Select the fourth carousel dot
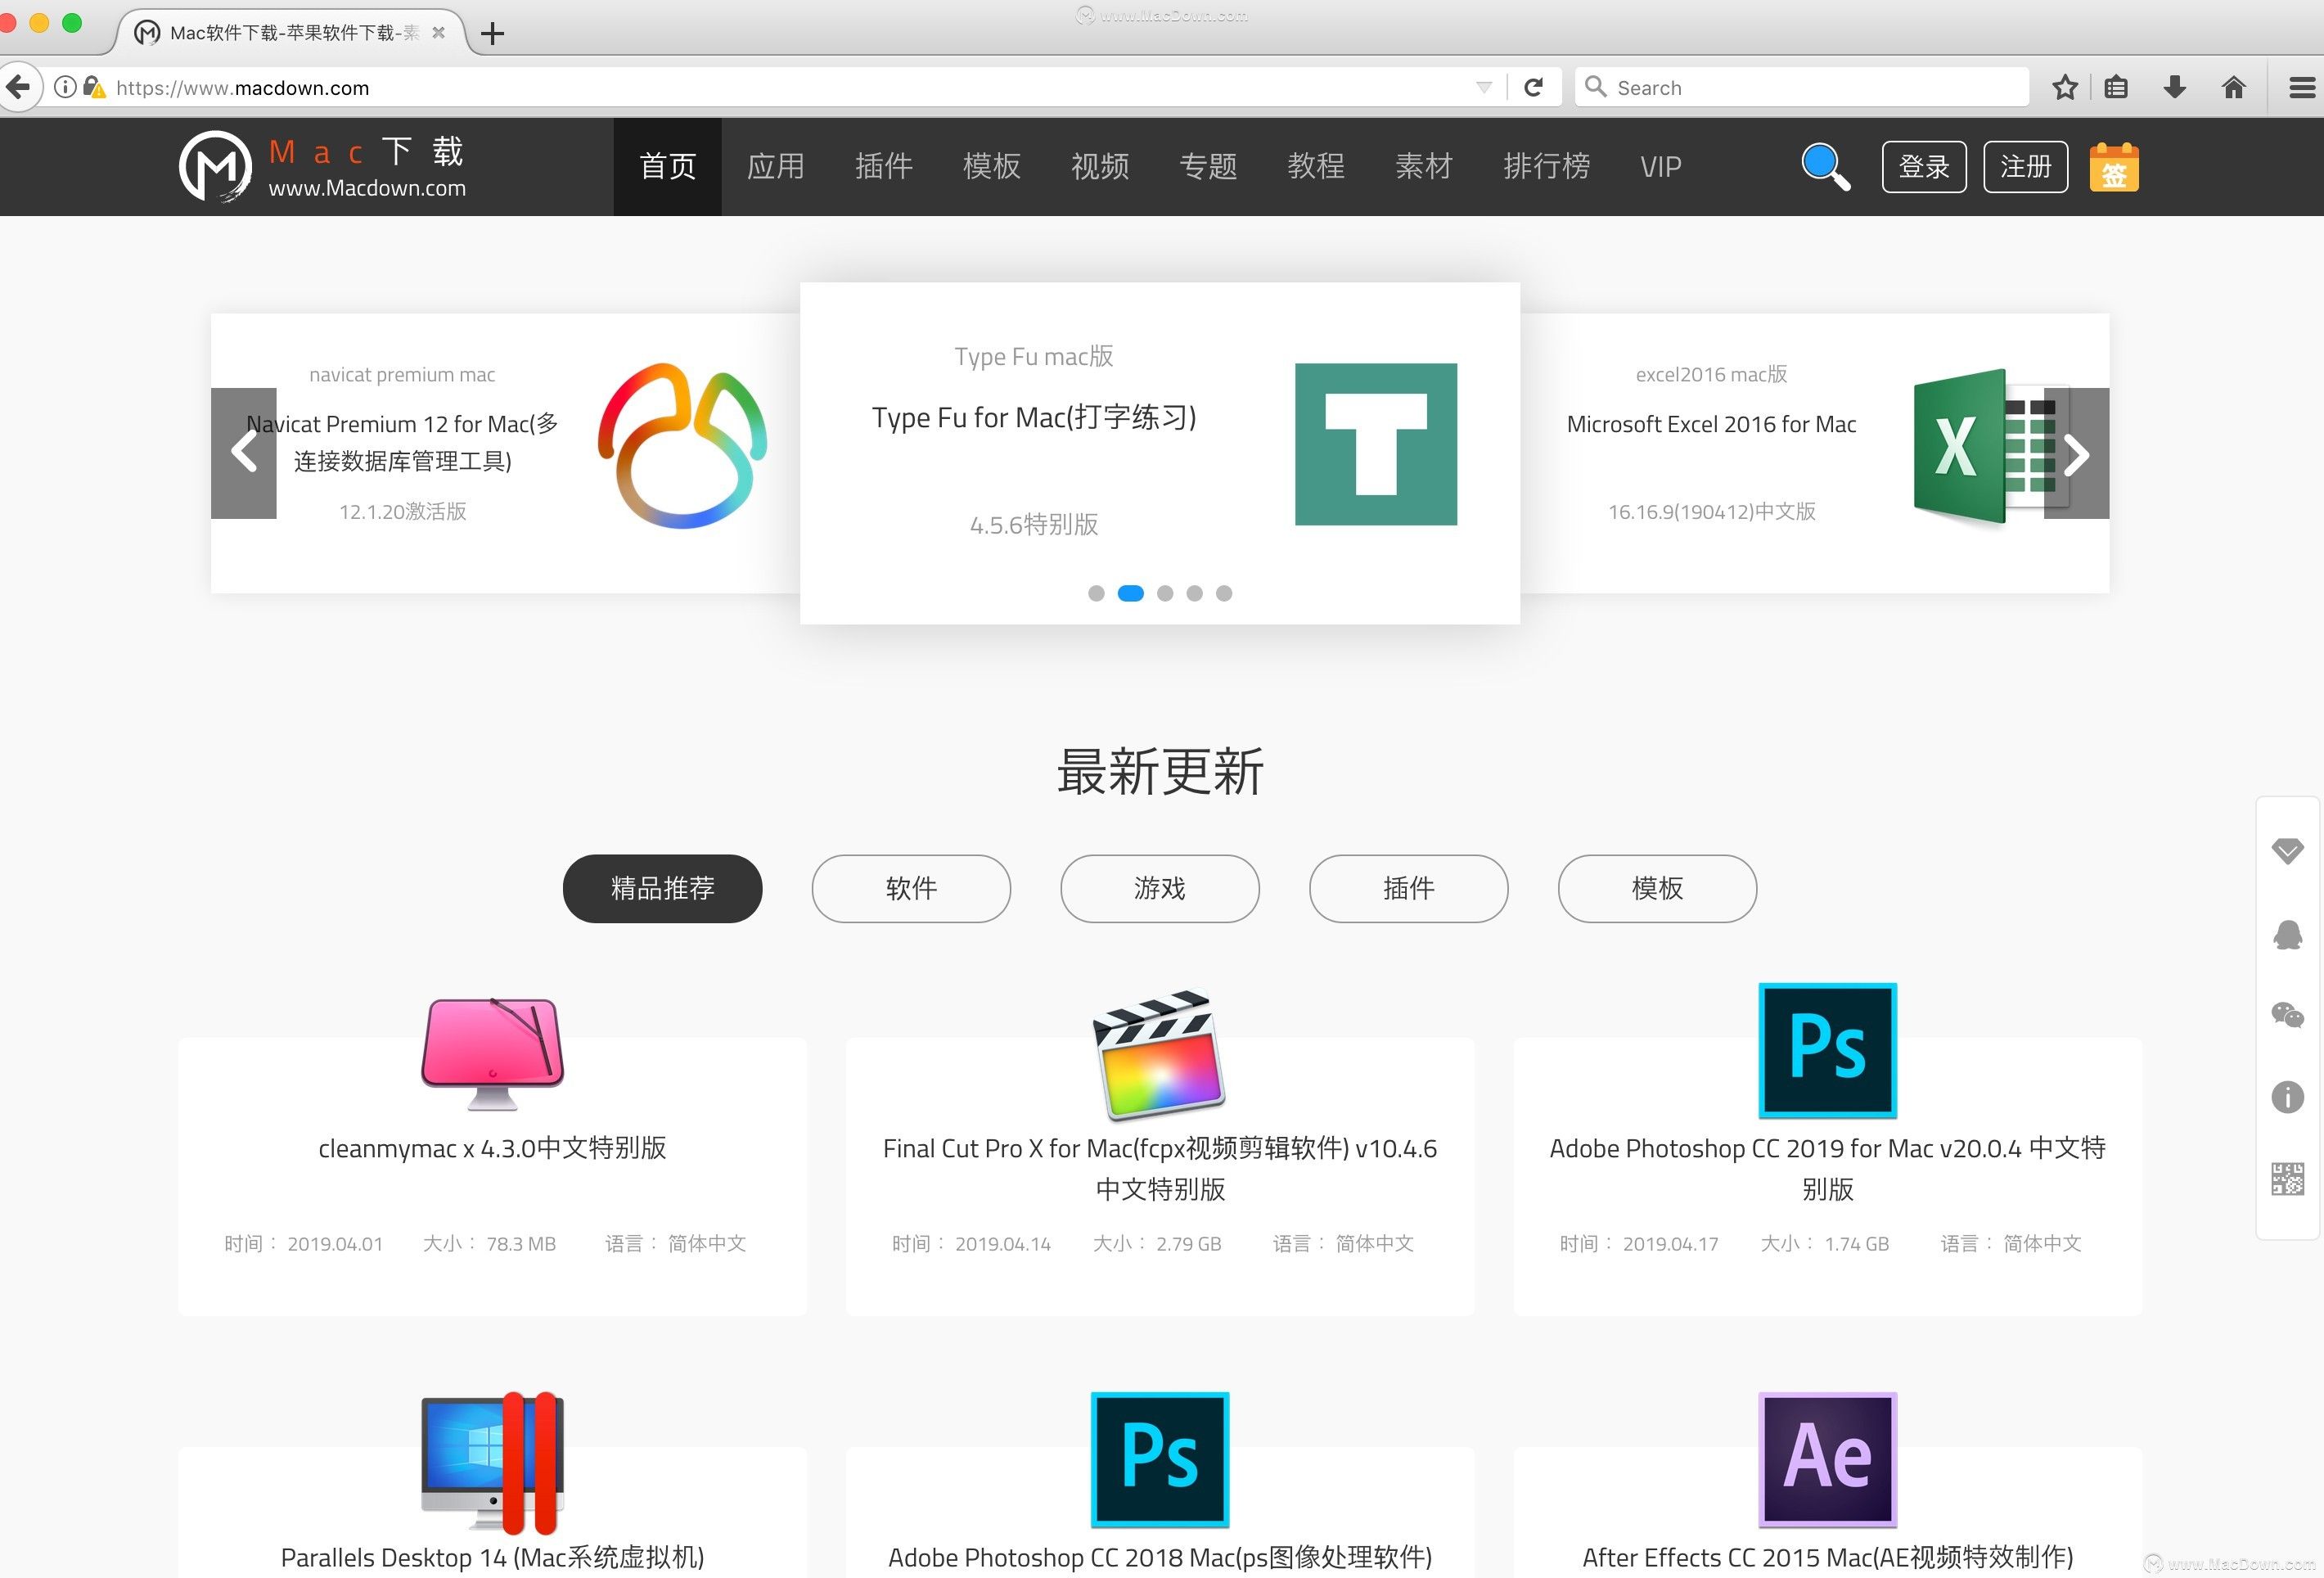Screen dimensions: 2324x1578 (x=1194, y=593)
